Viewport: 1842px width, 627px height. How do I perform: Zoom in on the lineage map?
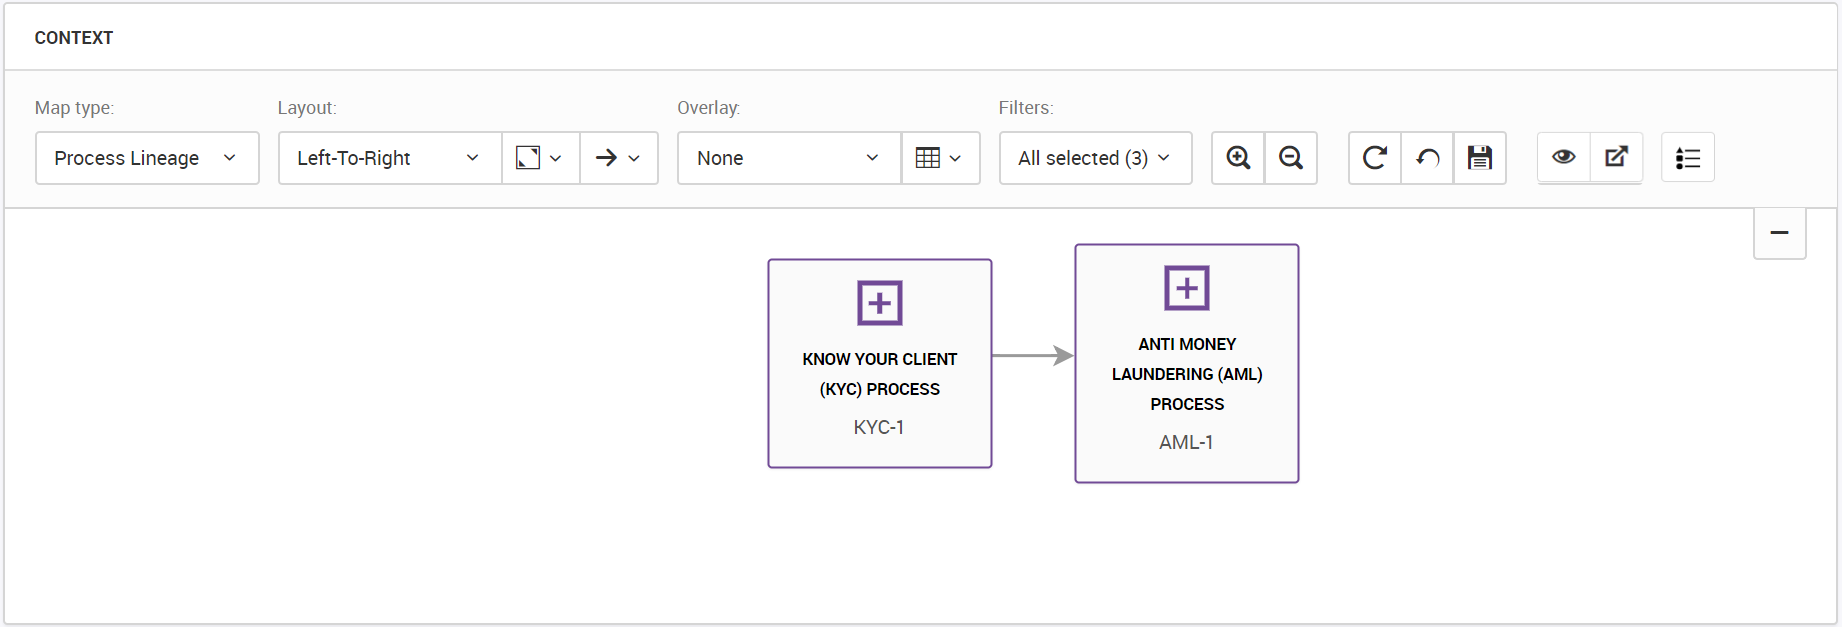coord(1238,158)
